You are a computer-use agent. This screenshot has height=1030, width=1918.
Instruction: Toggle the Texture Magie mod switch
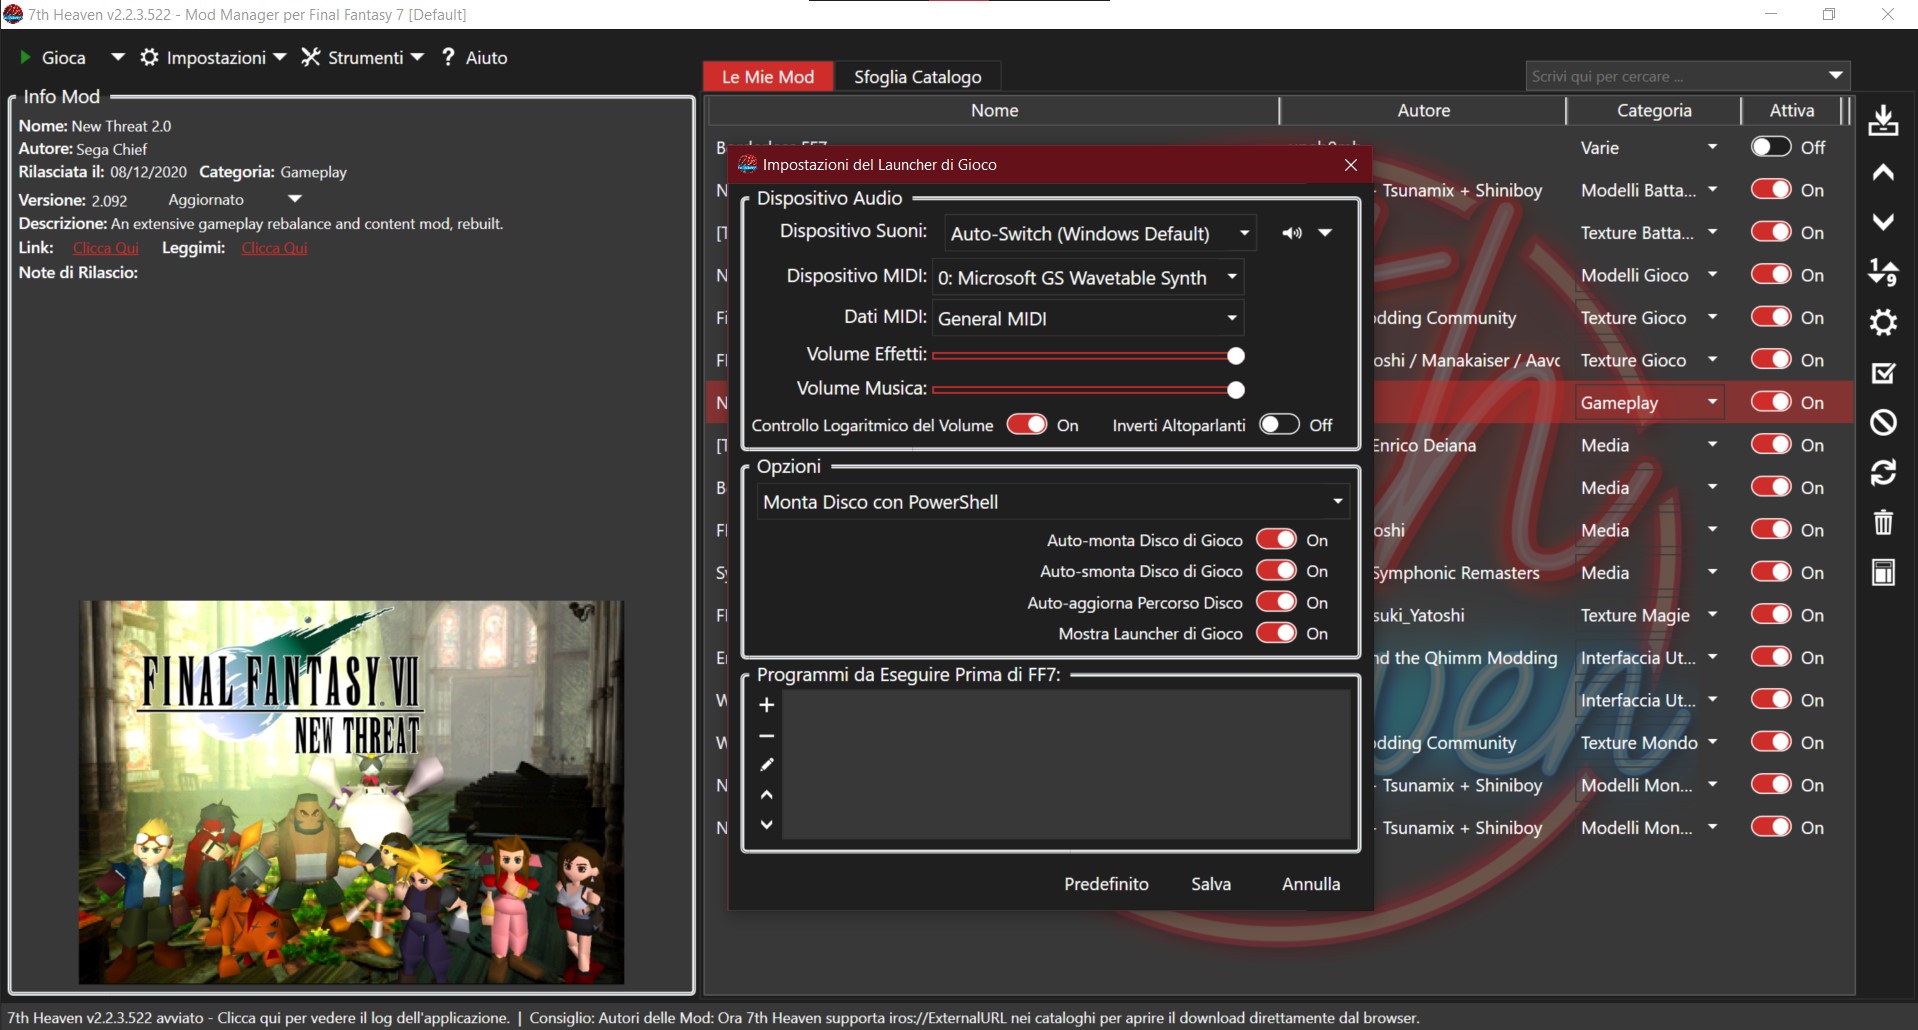point(1770,615)
